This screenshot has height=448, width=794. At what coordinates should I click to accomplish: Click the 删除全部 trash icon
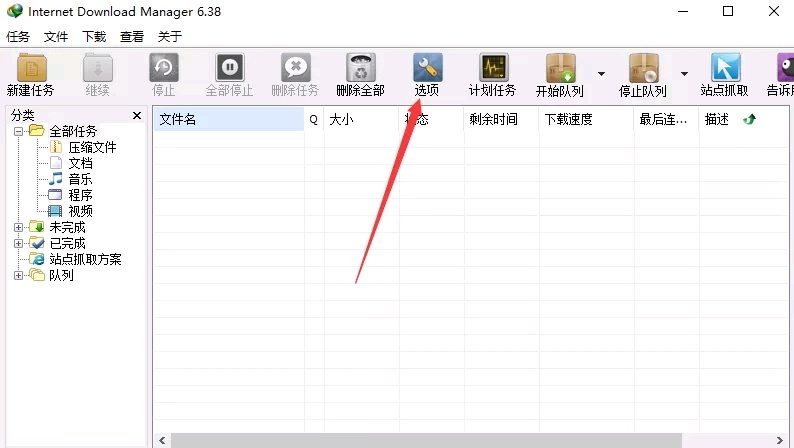coord(361,68)
